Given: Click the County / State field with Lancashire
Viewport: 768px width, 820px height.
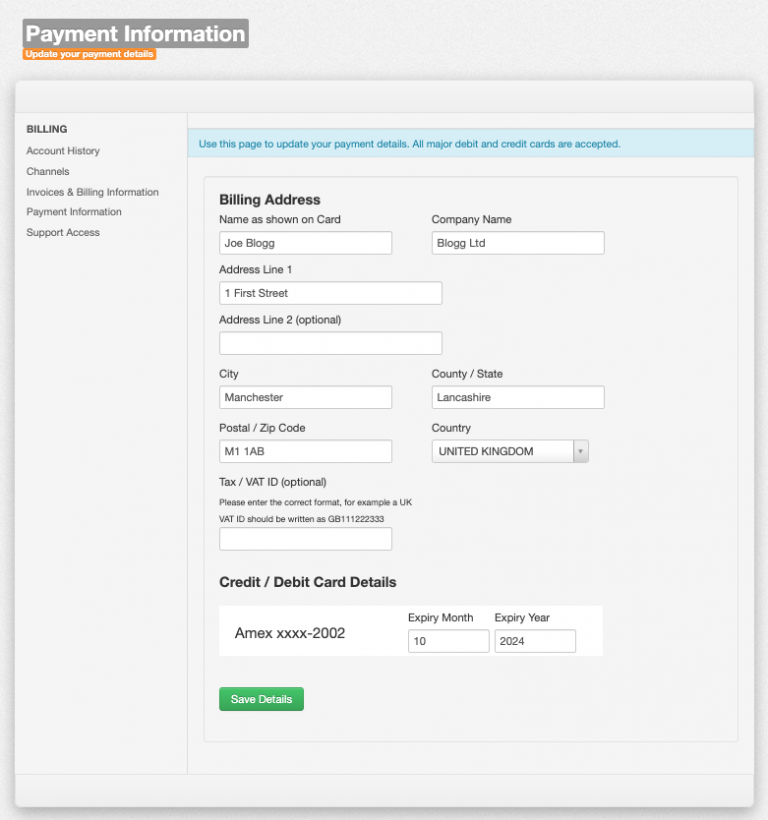Looking at the screenshot, I should click(x=517, y=396).
